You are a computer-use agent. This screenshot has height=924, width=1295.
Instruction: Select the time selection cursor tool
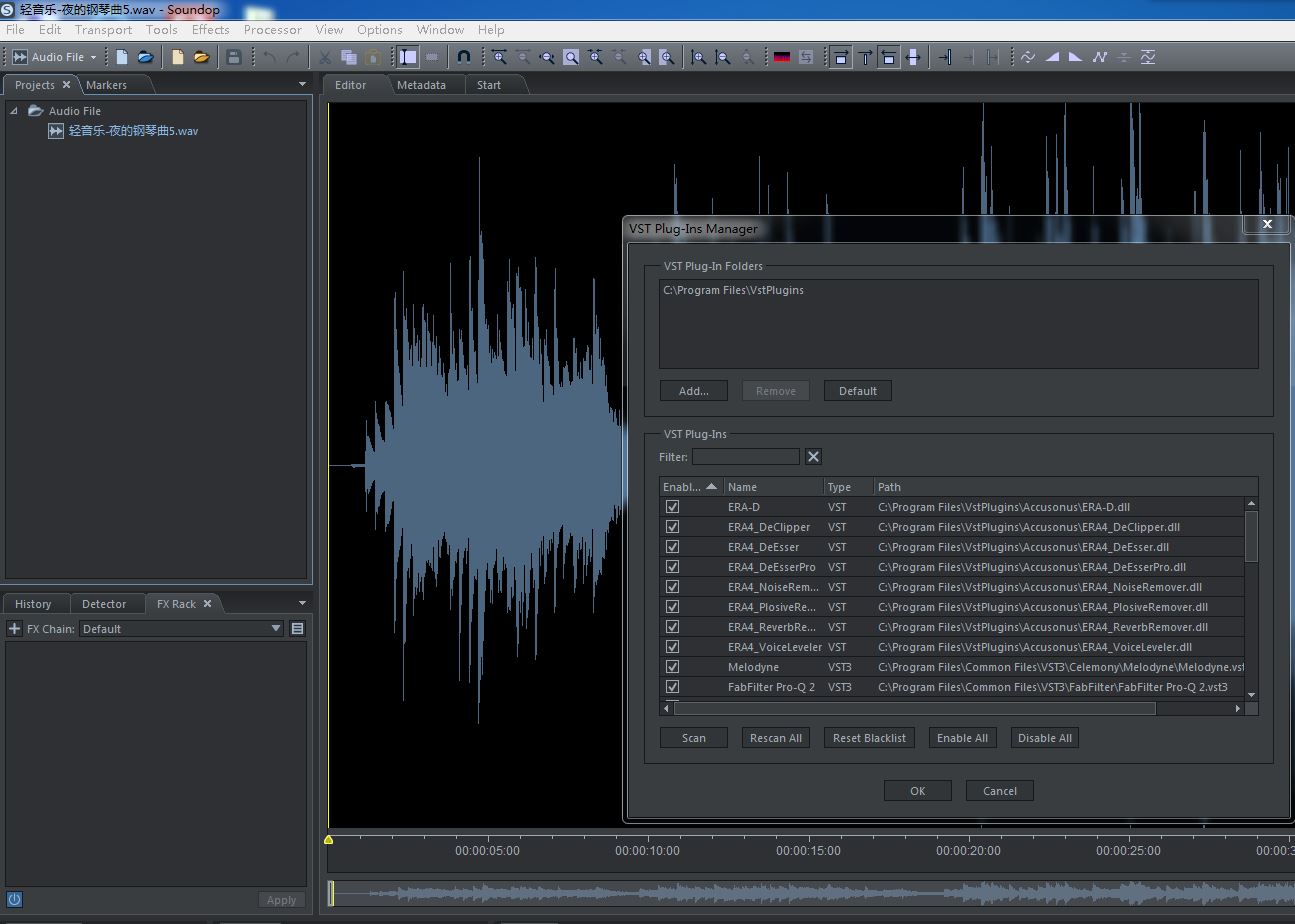[x=408, y=57]
